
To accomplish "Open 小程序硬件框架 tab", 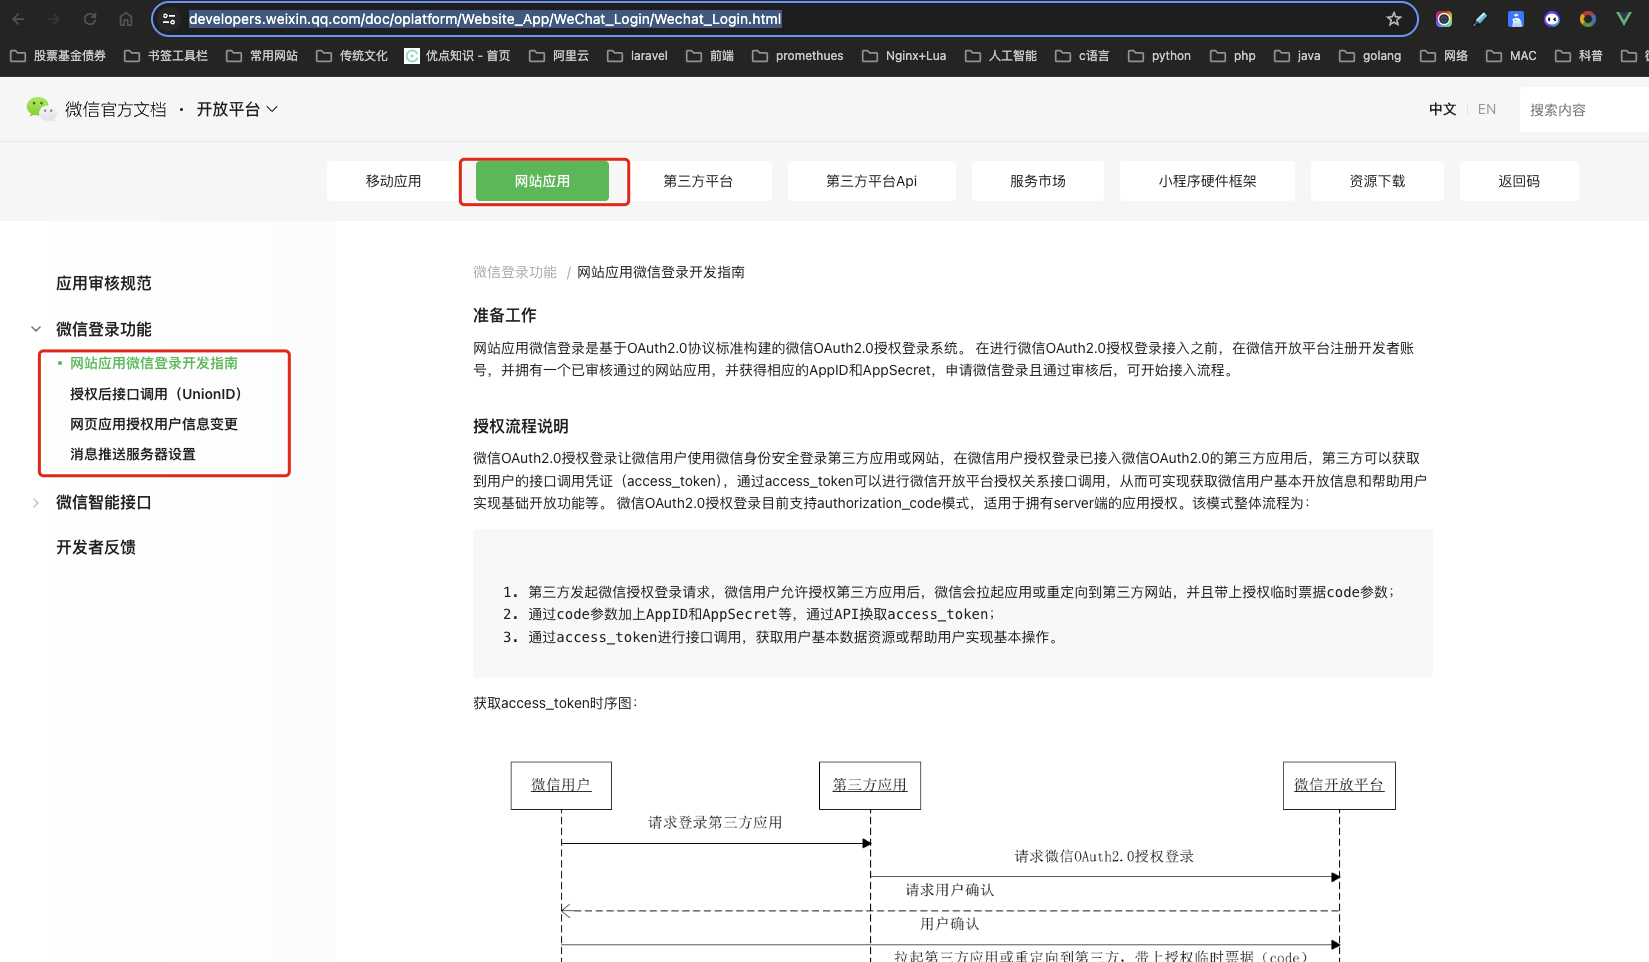I will tap(1207, 181).
